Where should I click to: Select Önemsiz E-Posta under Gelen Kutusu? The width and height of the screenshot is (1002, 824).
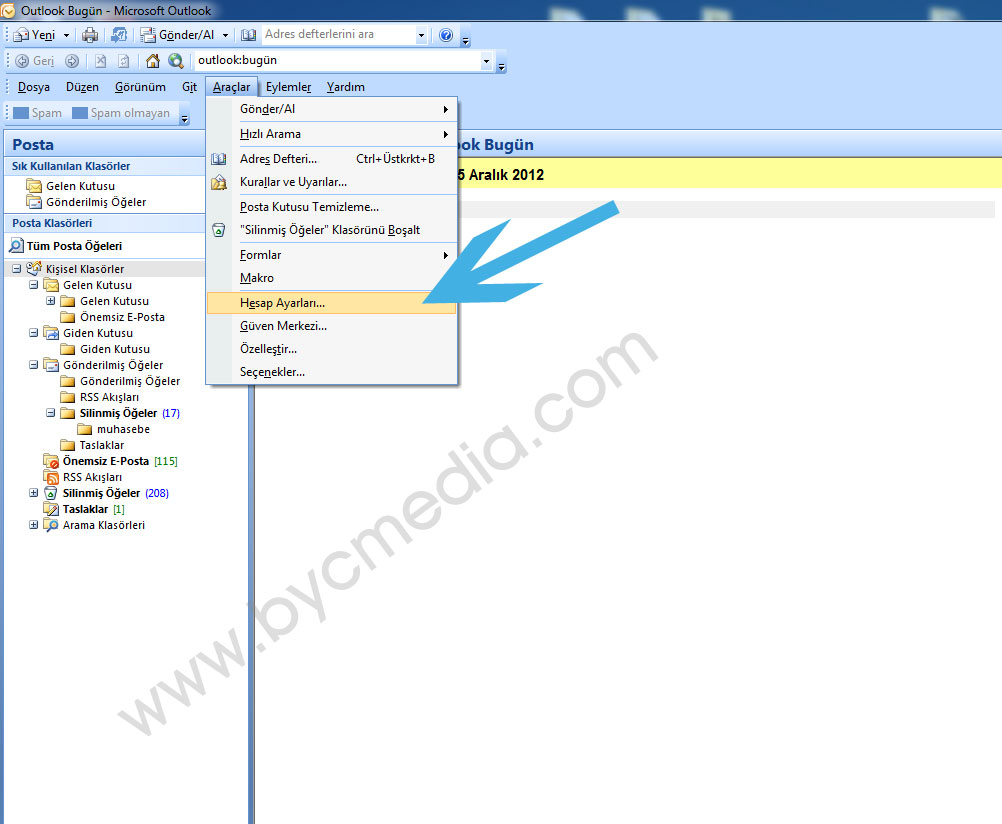tap(113, 317)
